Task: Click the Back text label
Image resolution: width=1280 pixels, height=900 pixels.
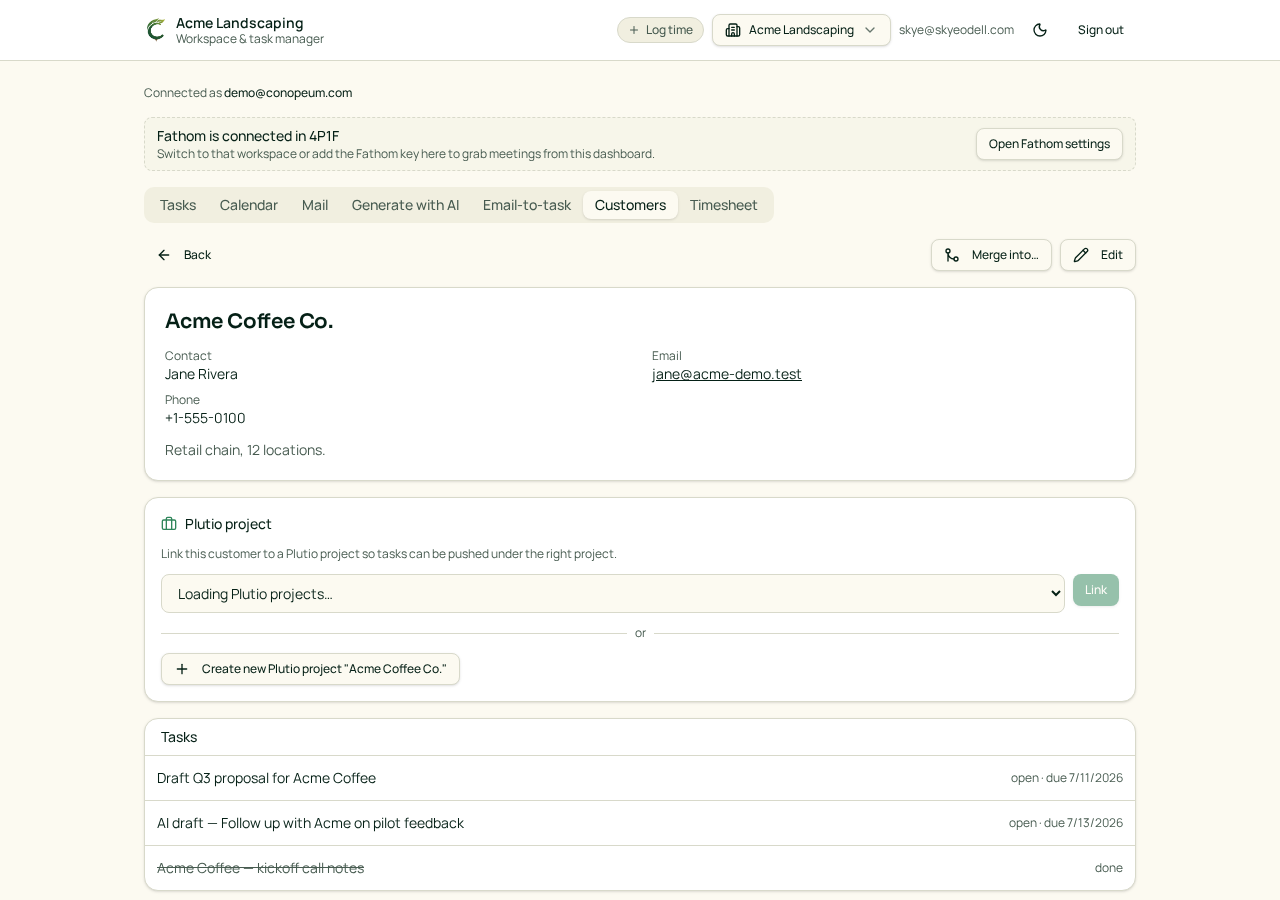Action: pyautogui.click(x=197, y=255)
